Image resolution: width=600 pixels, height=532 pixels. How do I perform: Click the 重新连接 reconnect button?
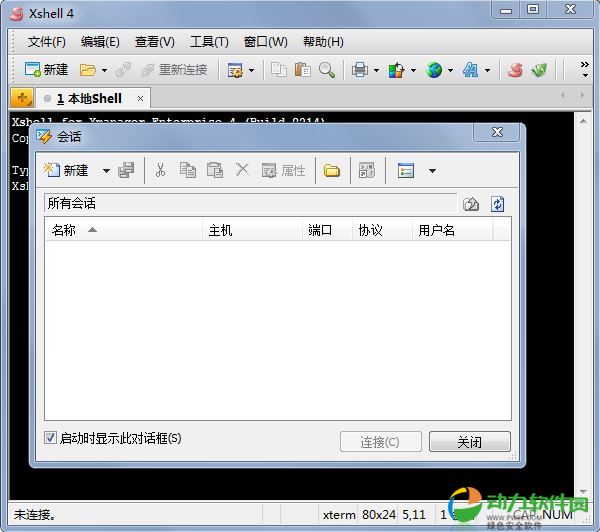click(174, 70)
